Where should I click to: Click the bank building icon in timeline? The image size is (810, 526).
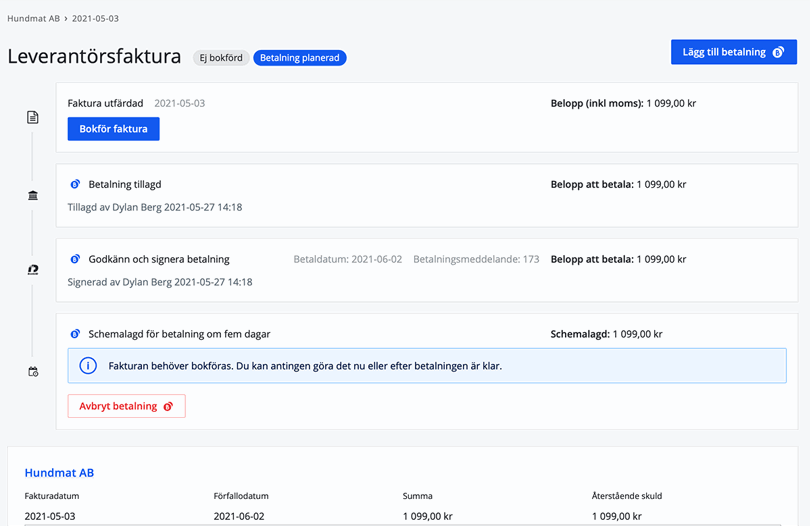pyautogui.click(x=33, y=195)
